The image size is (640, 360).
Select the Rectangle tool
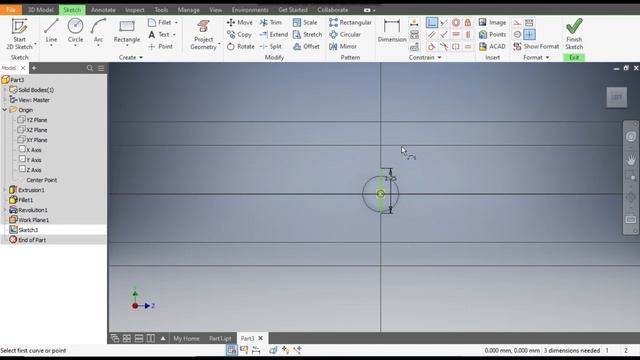click(x=127, y=31)
